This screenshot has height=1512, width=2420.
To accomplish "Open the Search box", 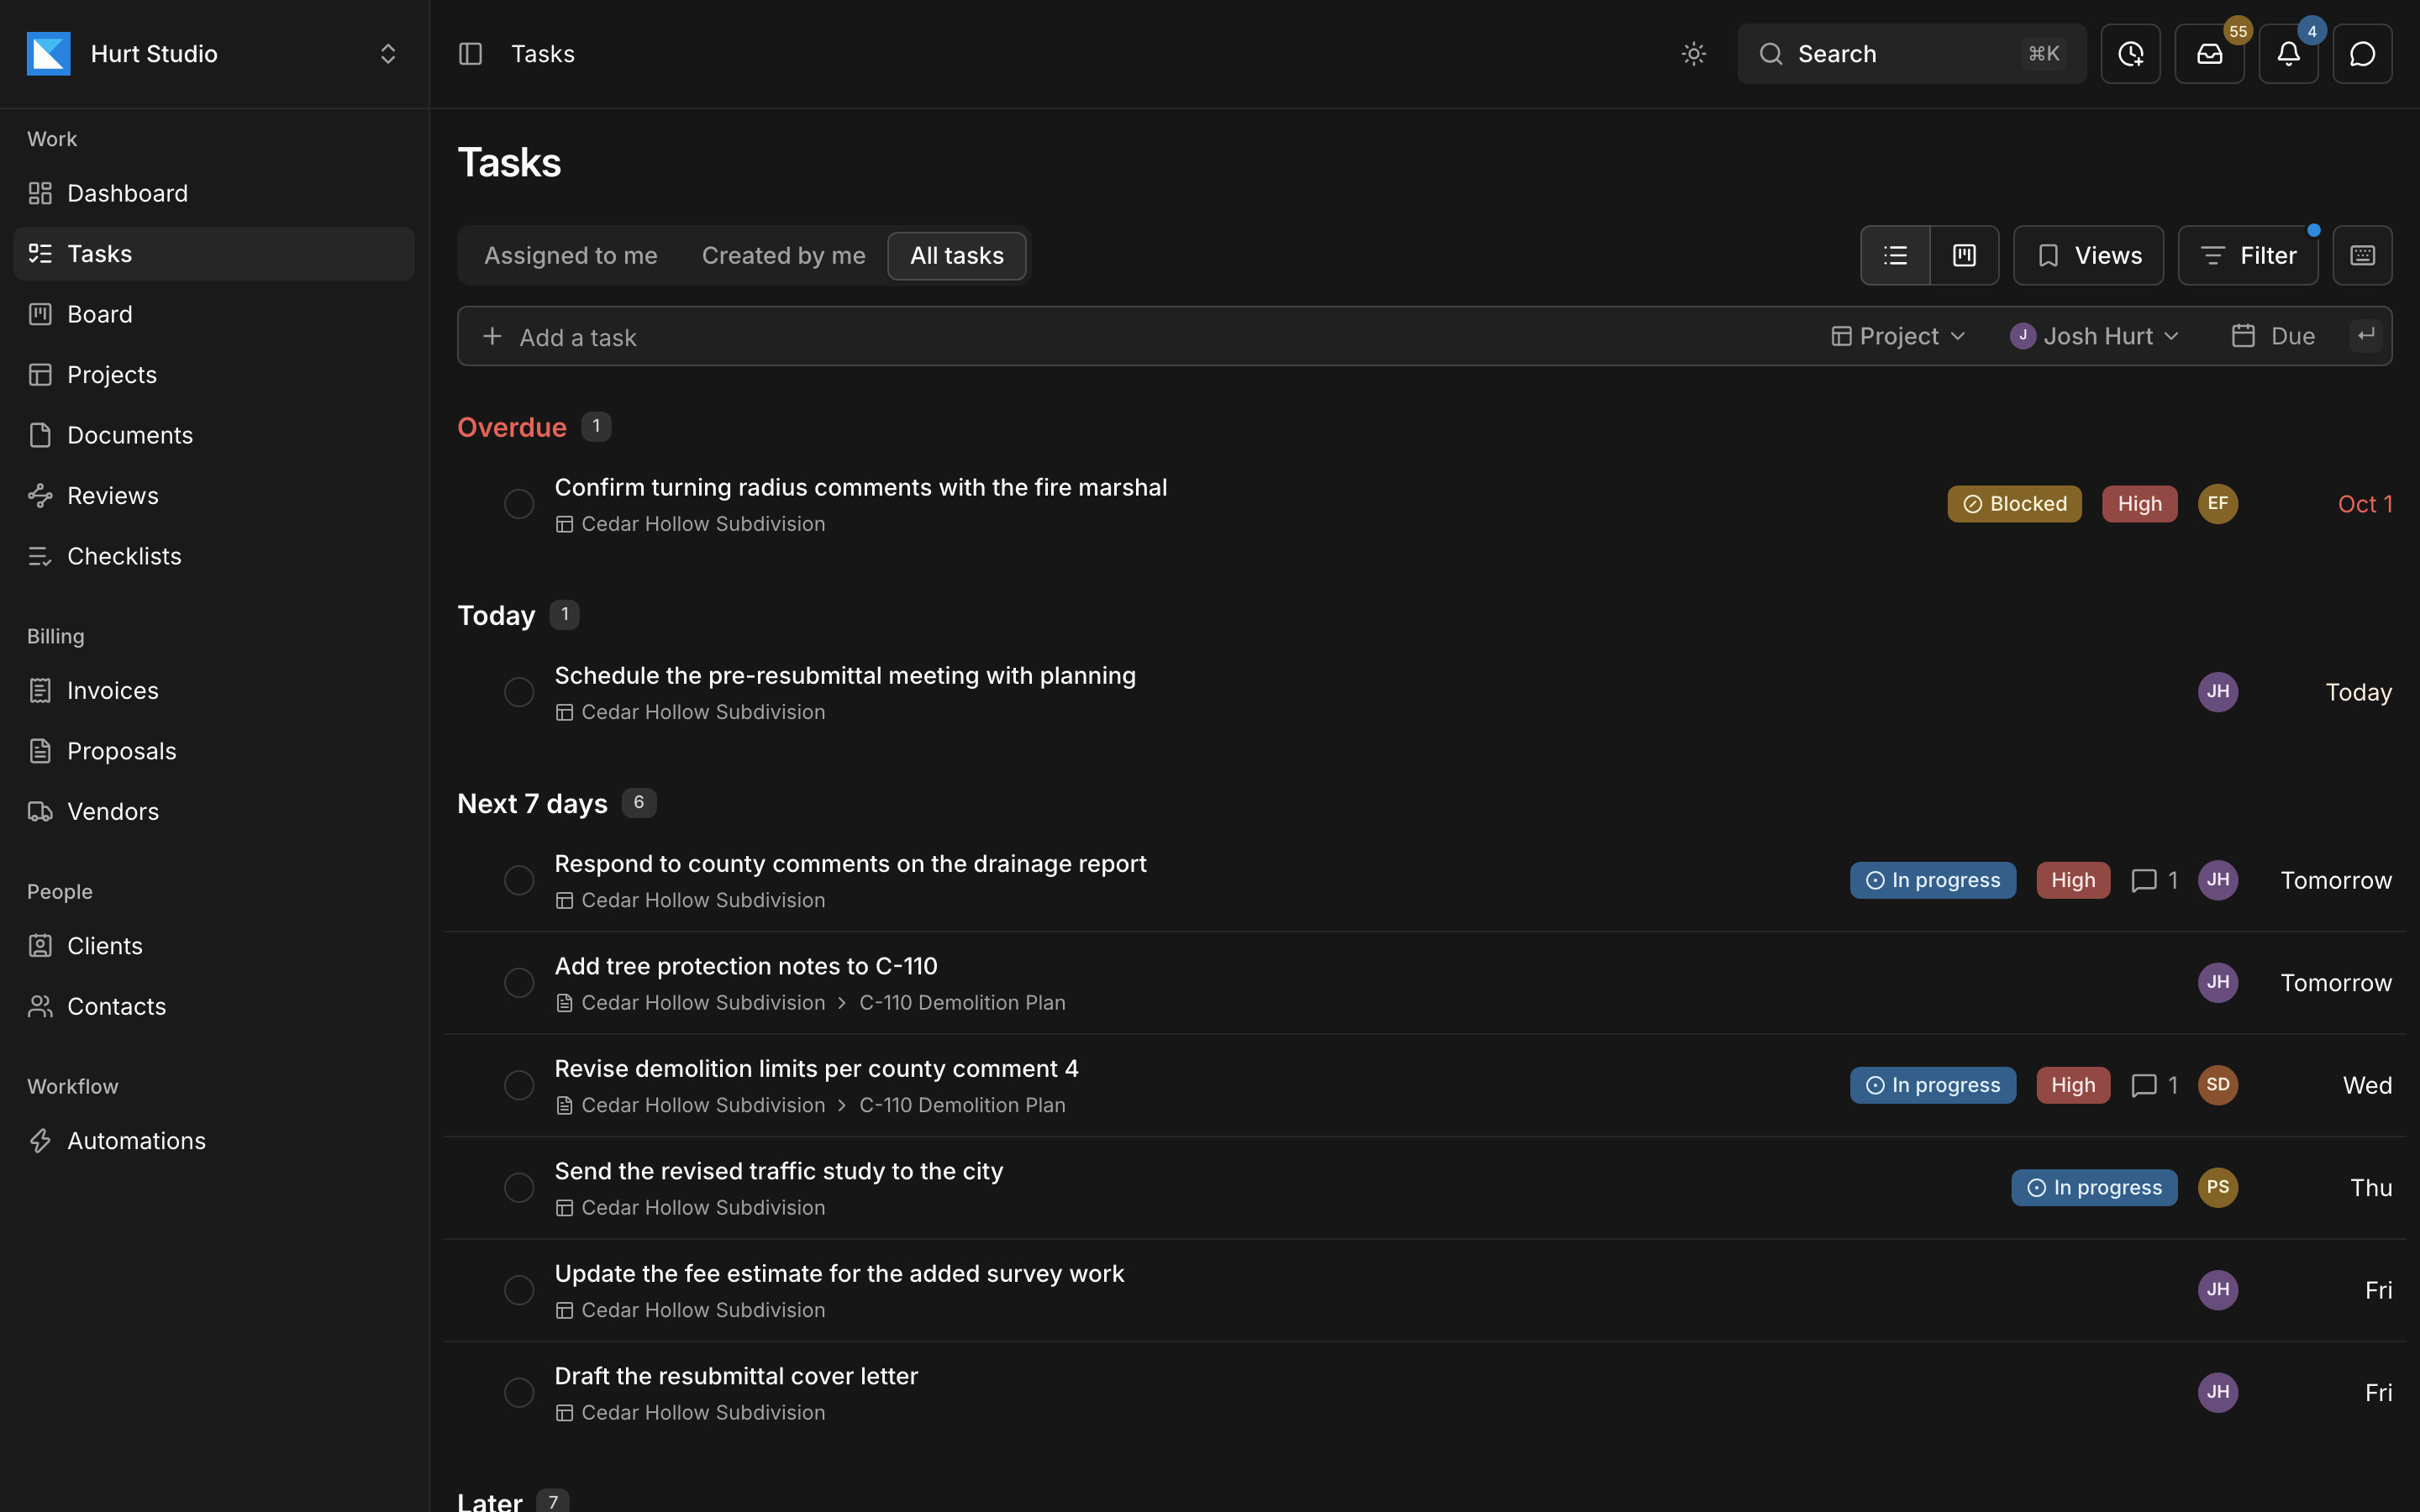I will point(1911,54).
